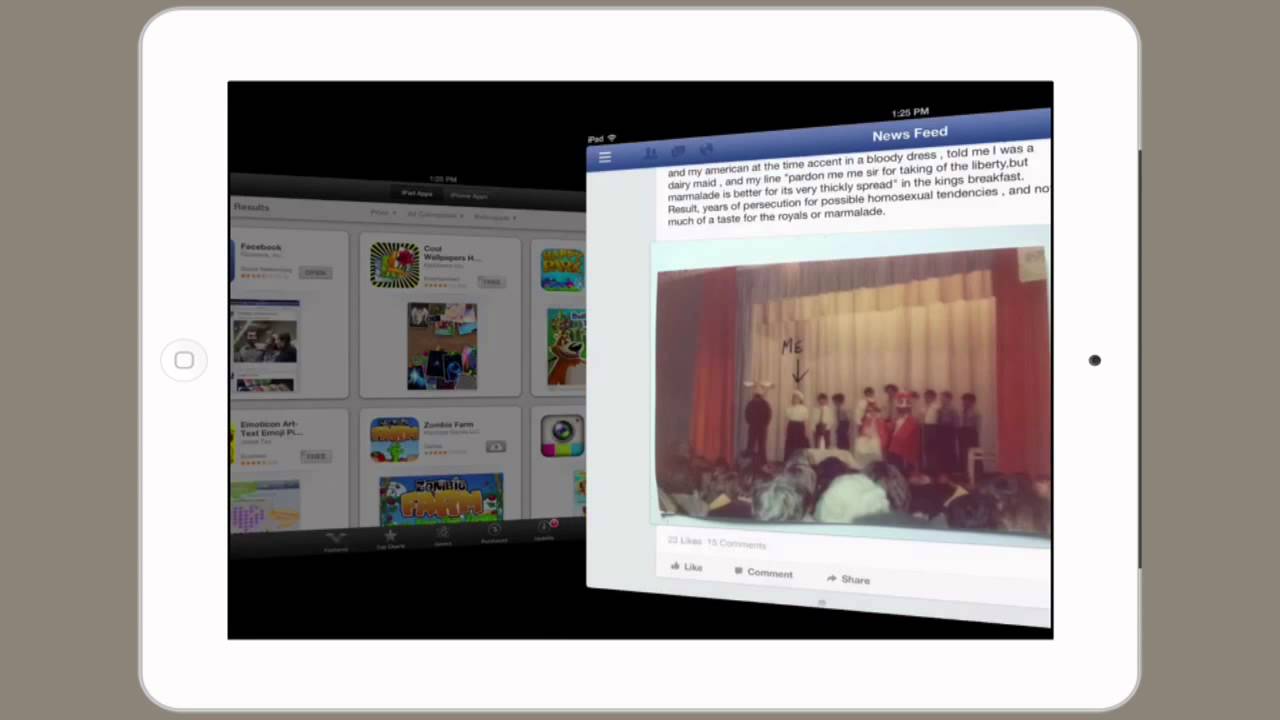Viewport: 1280px width, 720px height.
Task: Open Facebook messages icon in header
Action: pos(679,151)
